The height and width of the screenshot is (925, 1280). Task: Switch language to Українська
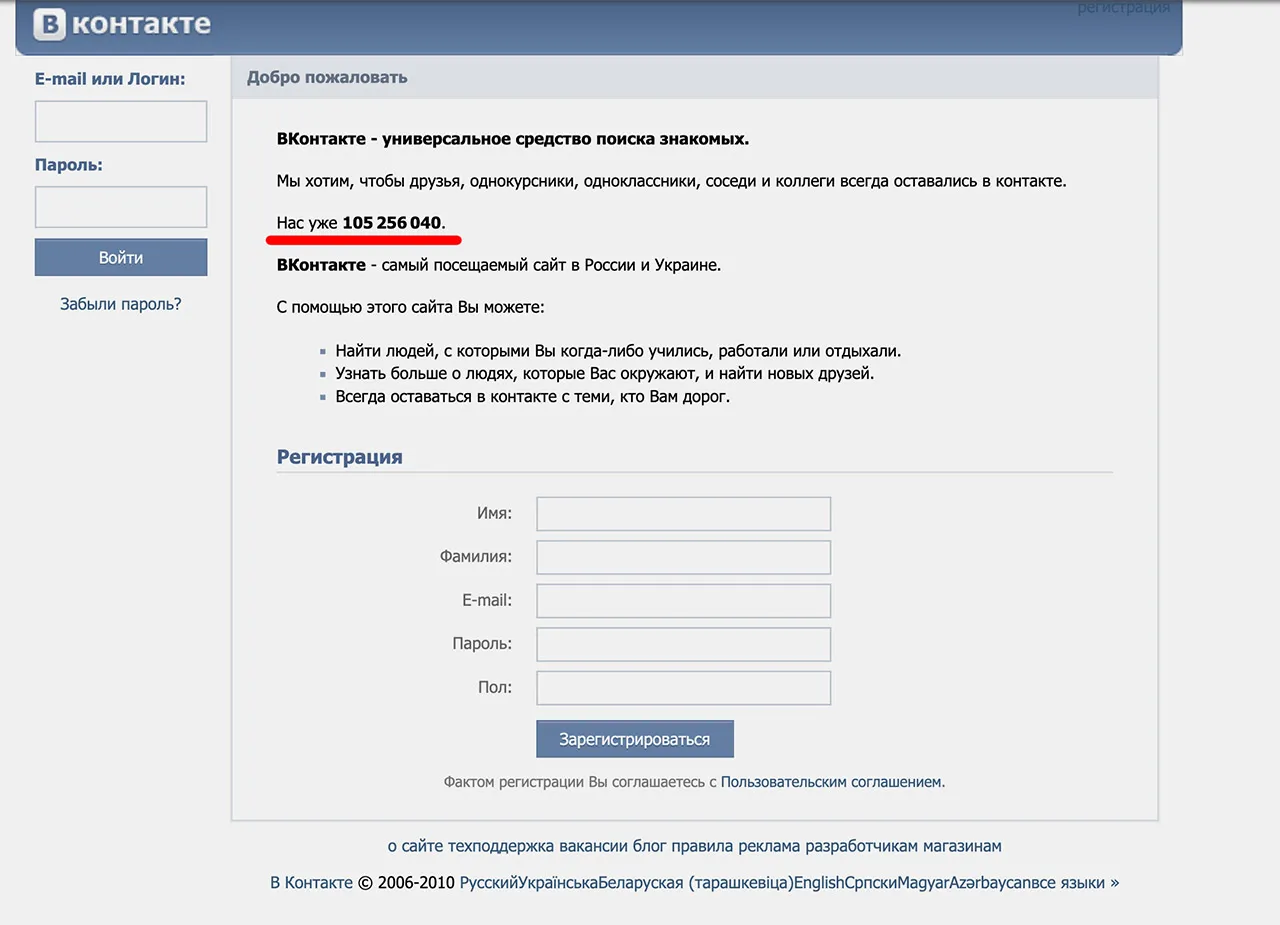(557, 883)
